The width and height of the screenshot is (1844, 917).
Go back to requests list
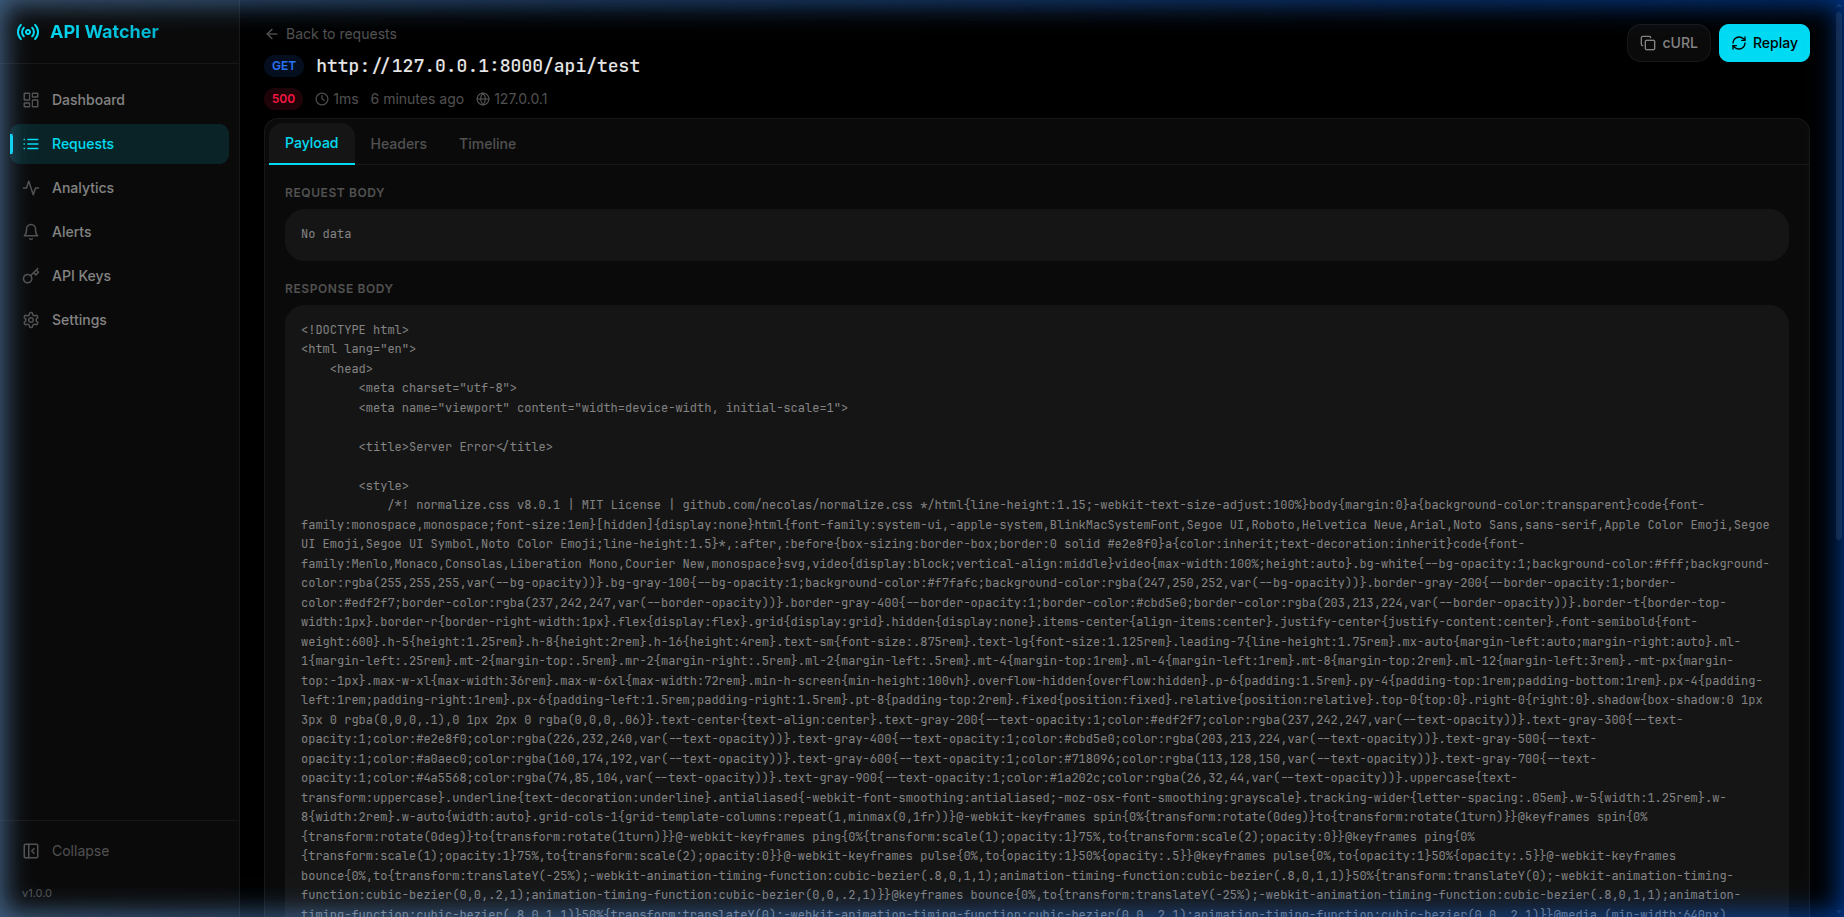[x=341, y=34]
